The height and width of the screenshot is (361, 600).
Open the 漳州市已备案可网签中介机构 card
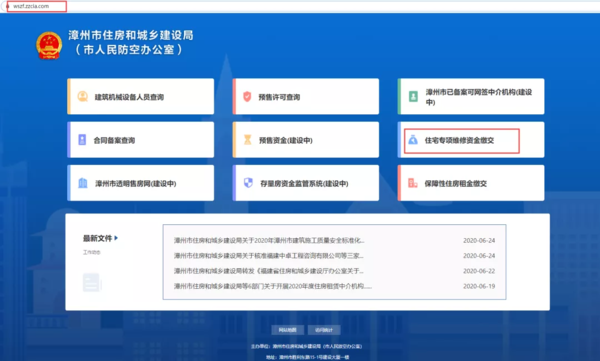(x=471, y=96)
